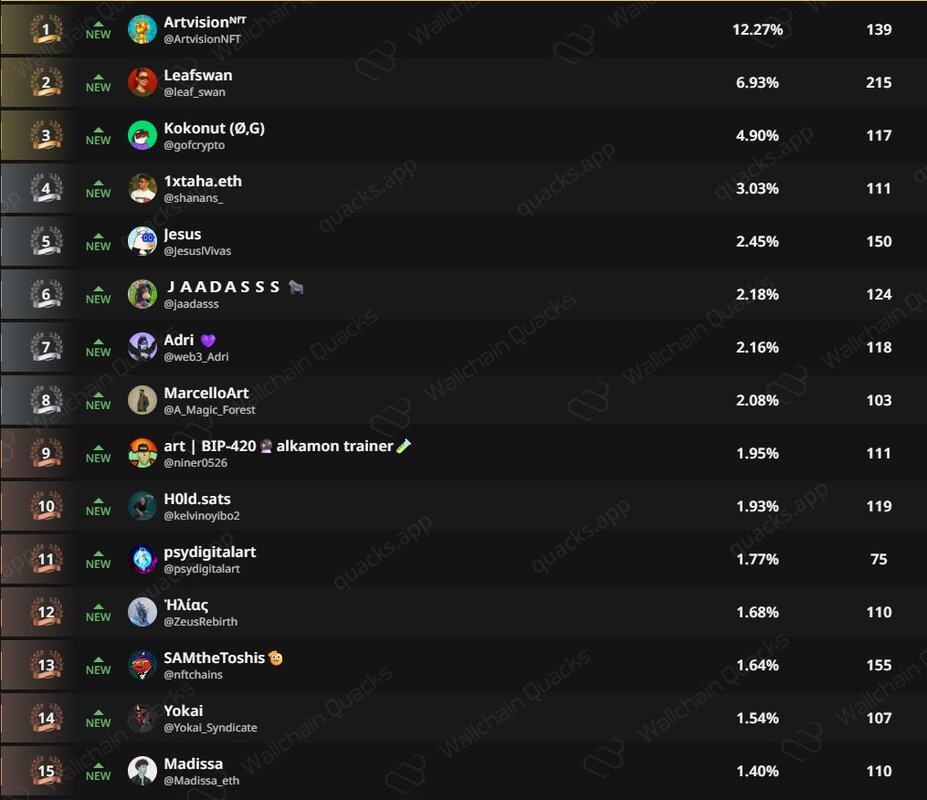Click the gorilla emoji after JAADASSS

point(296,287)
